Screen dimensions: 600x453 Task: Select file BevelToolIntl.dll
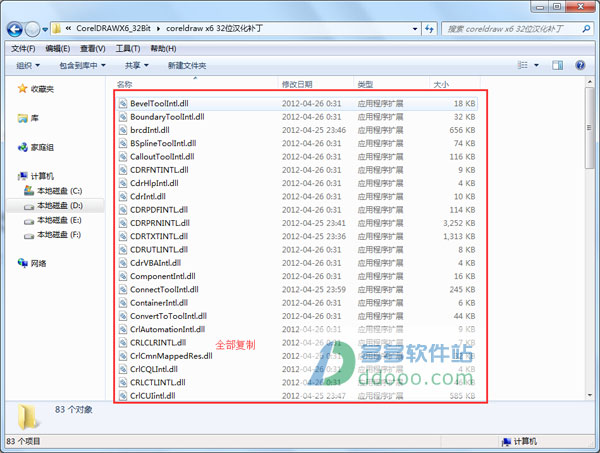point(298,103)
